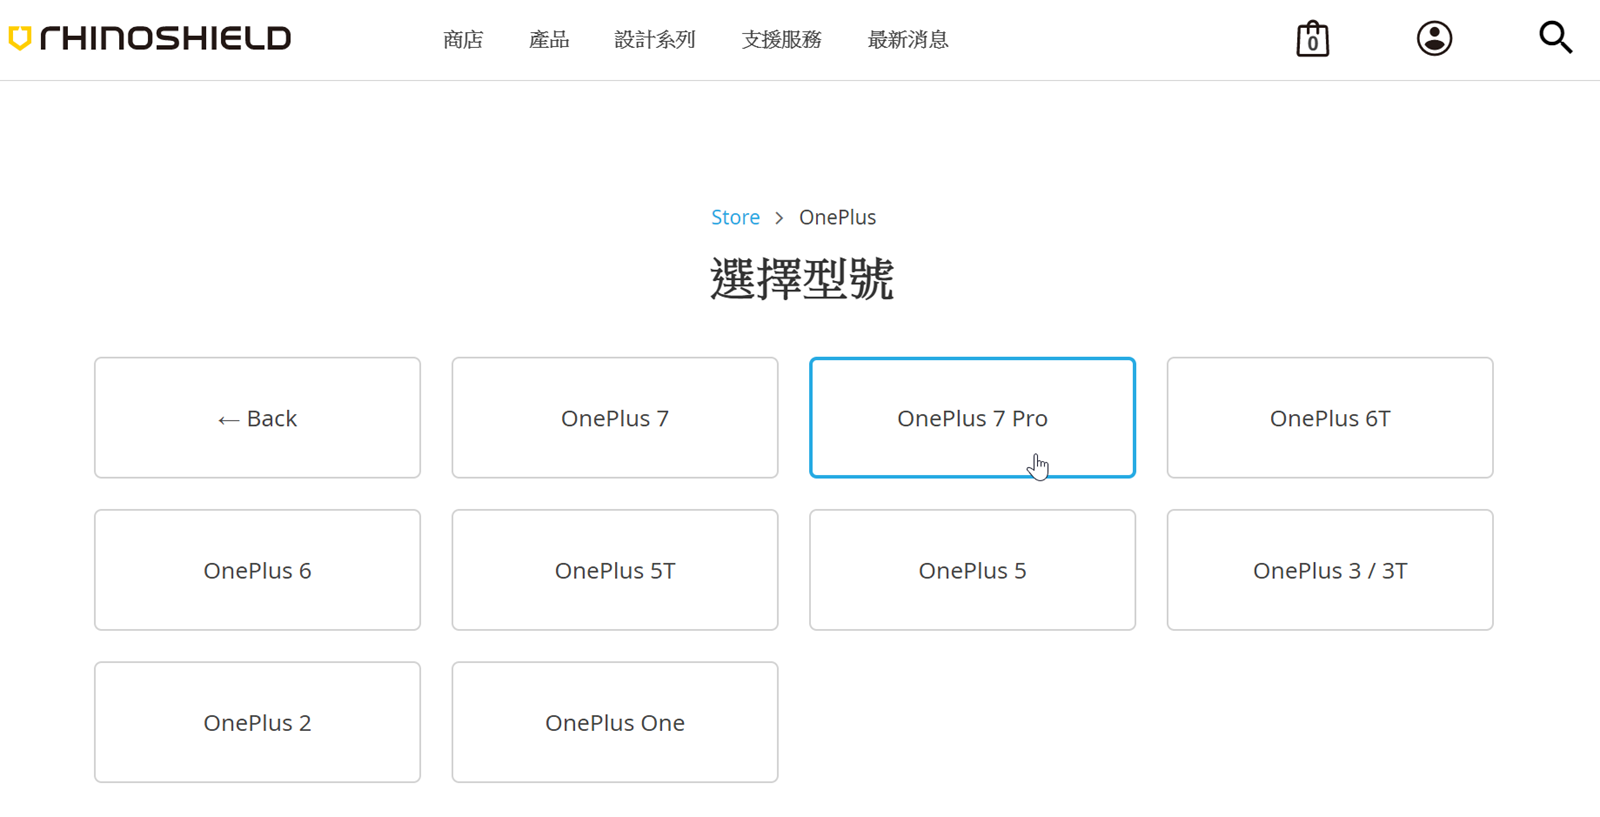1600x817 pixels.
Task: Pick the OnePlus One model
Action: click(615, 722)
